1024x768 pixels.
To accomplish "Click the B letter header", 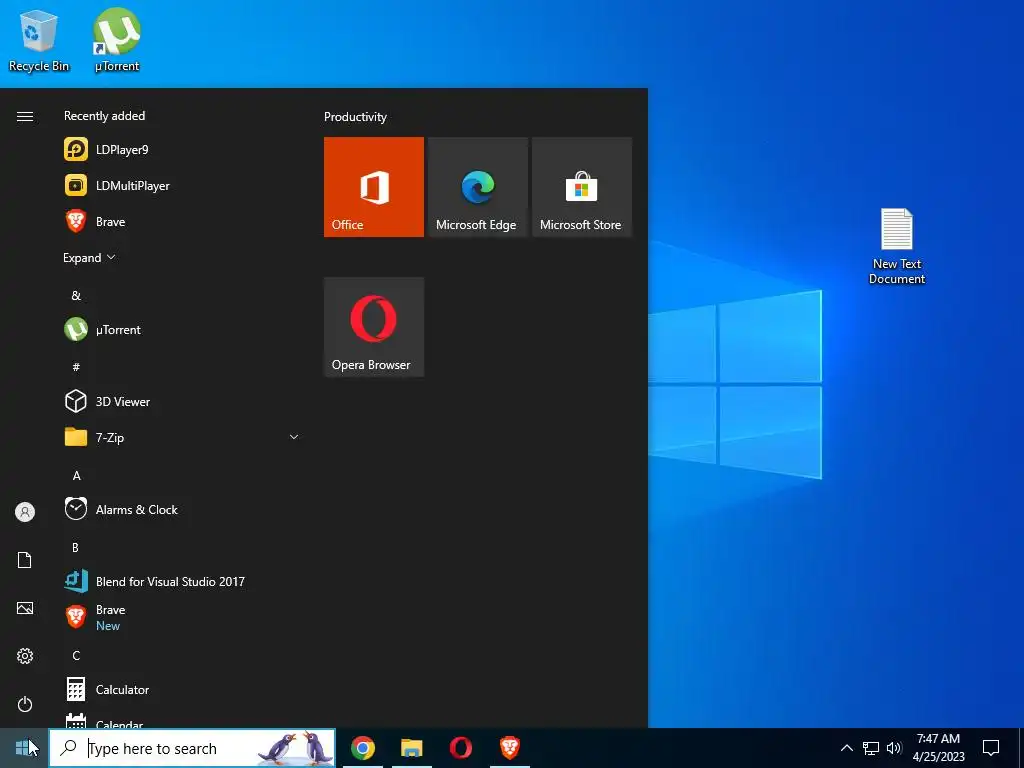I will (75, 547).
